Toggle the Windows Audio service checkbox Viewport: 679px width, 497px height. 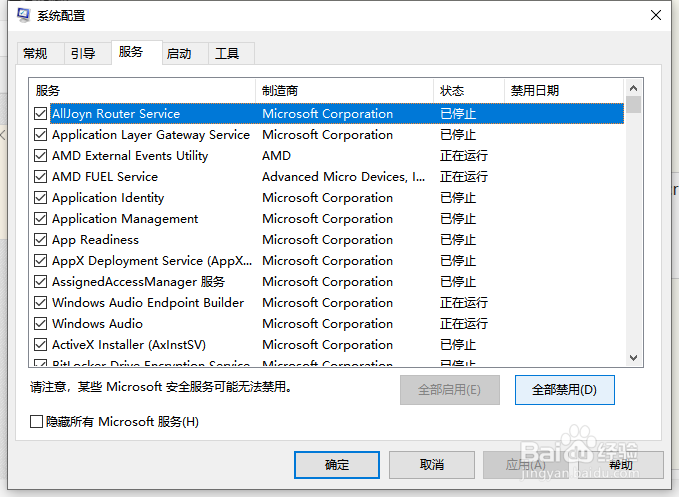click(x=40, y=324)
